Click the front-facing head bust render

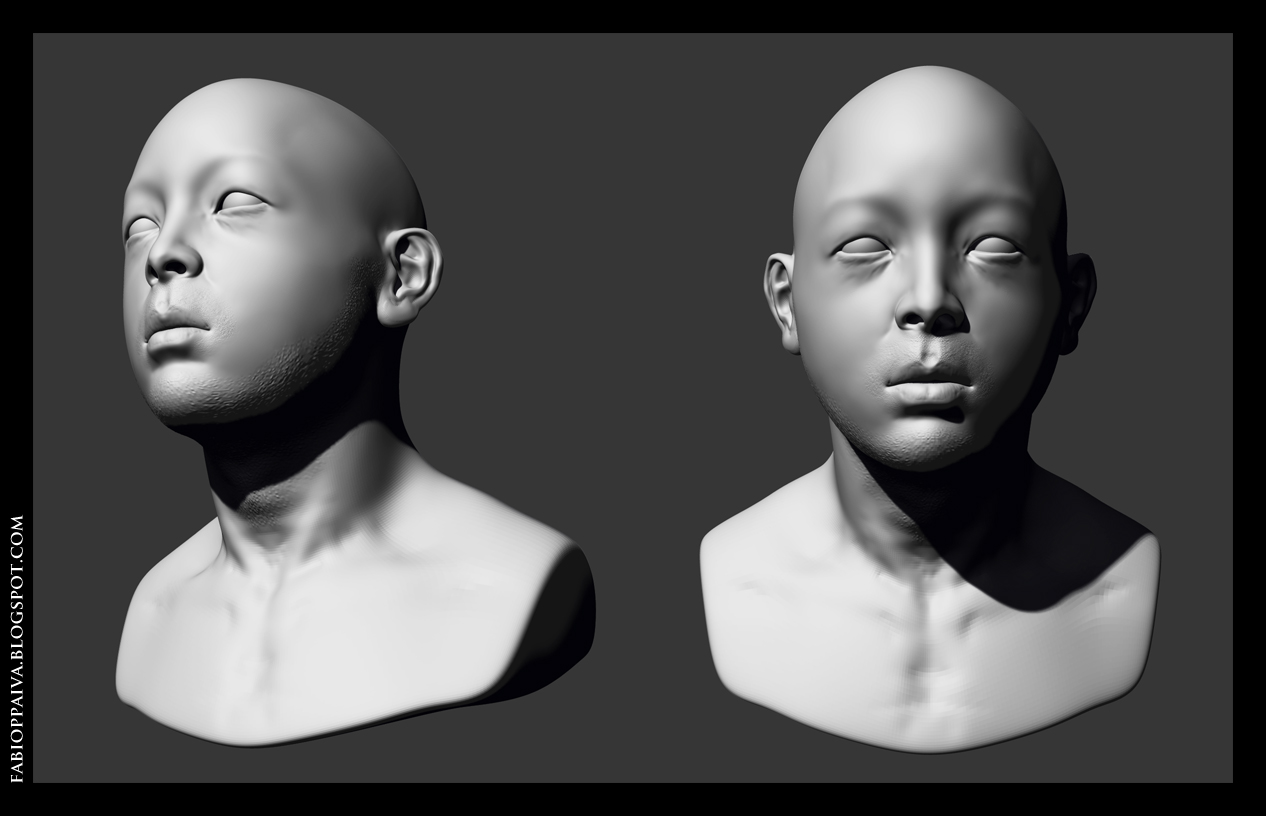point(930,408)
